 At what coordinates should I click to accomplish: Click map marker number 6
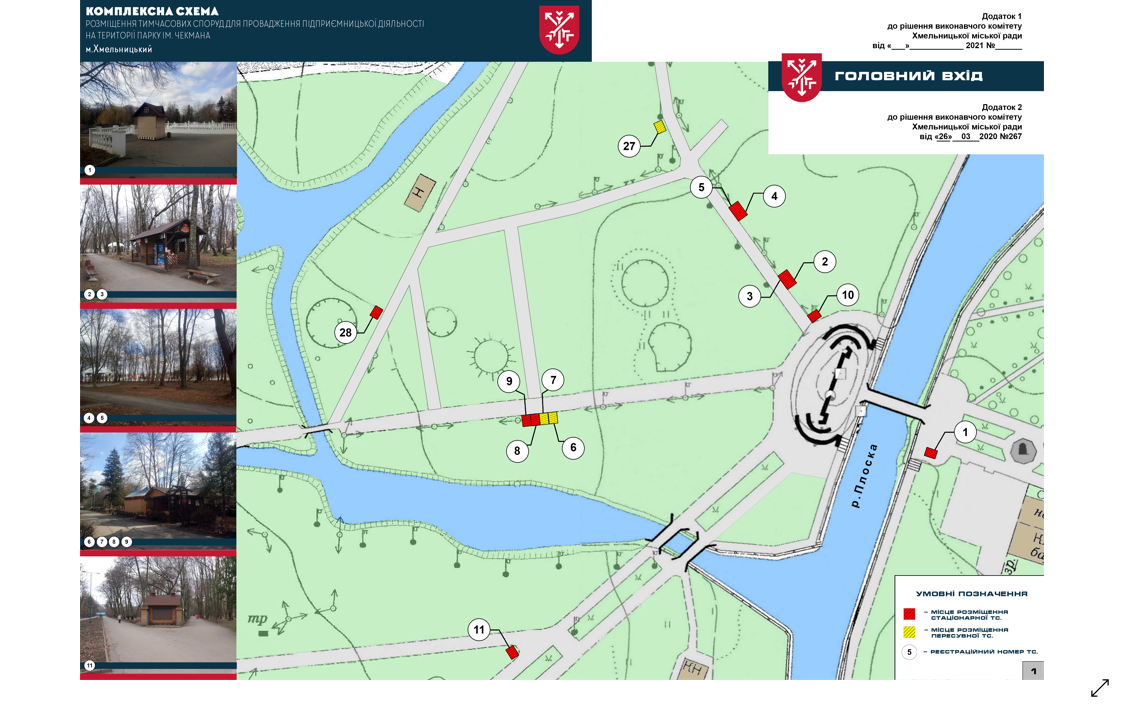[573, 448]
